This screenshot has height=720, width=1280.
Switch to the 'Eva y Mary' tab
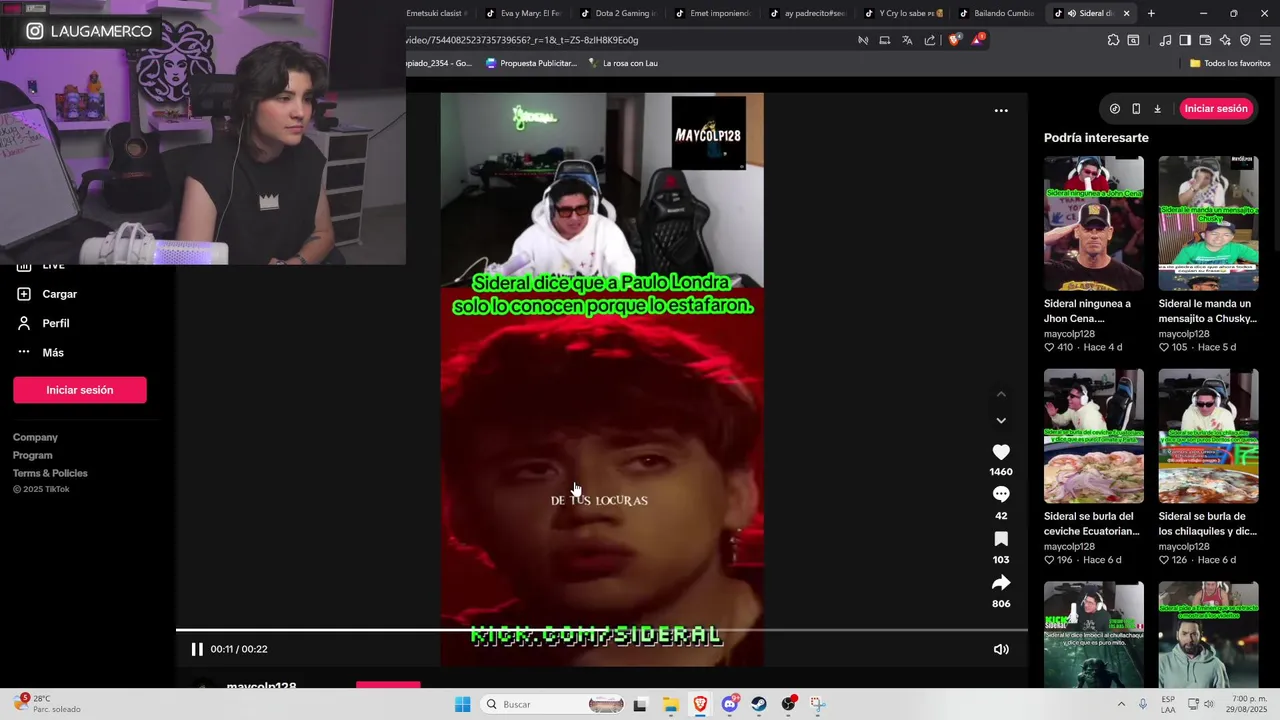click(522, 13)
